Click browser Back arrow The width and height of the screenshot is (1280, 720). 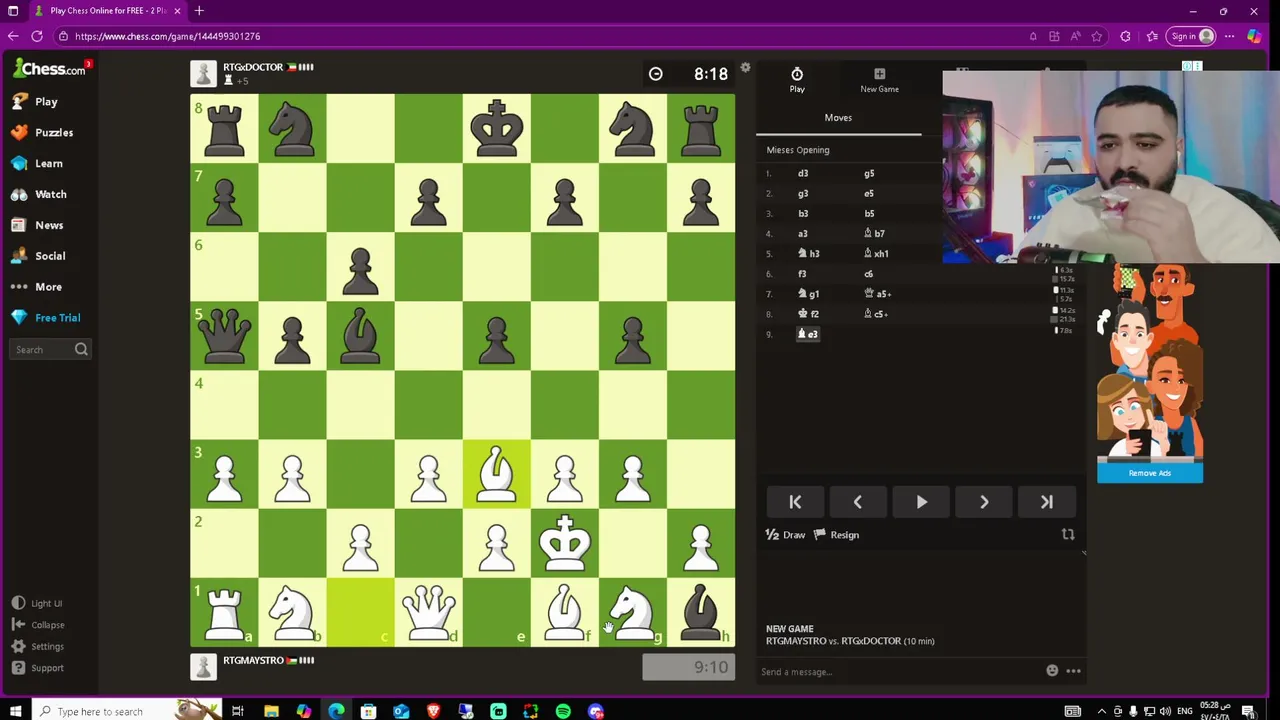(x=13, y=36)
